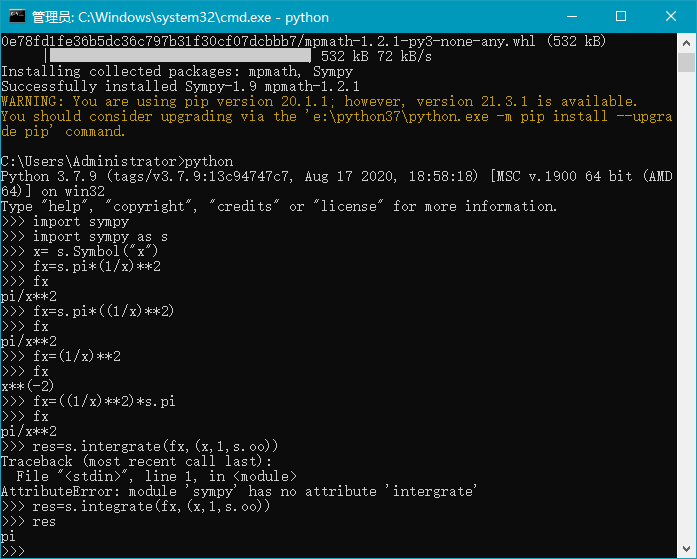Click the scrollbar down arrow
697x559 pixels.
pyautogui.click(x=686, y=549)
